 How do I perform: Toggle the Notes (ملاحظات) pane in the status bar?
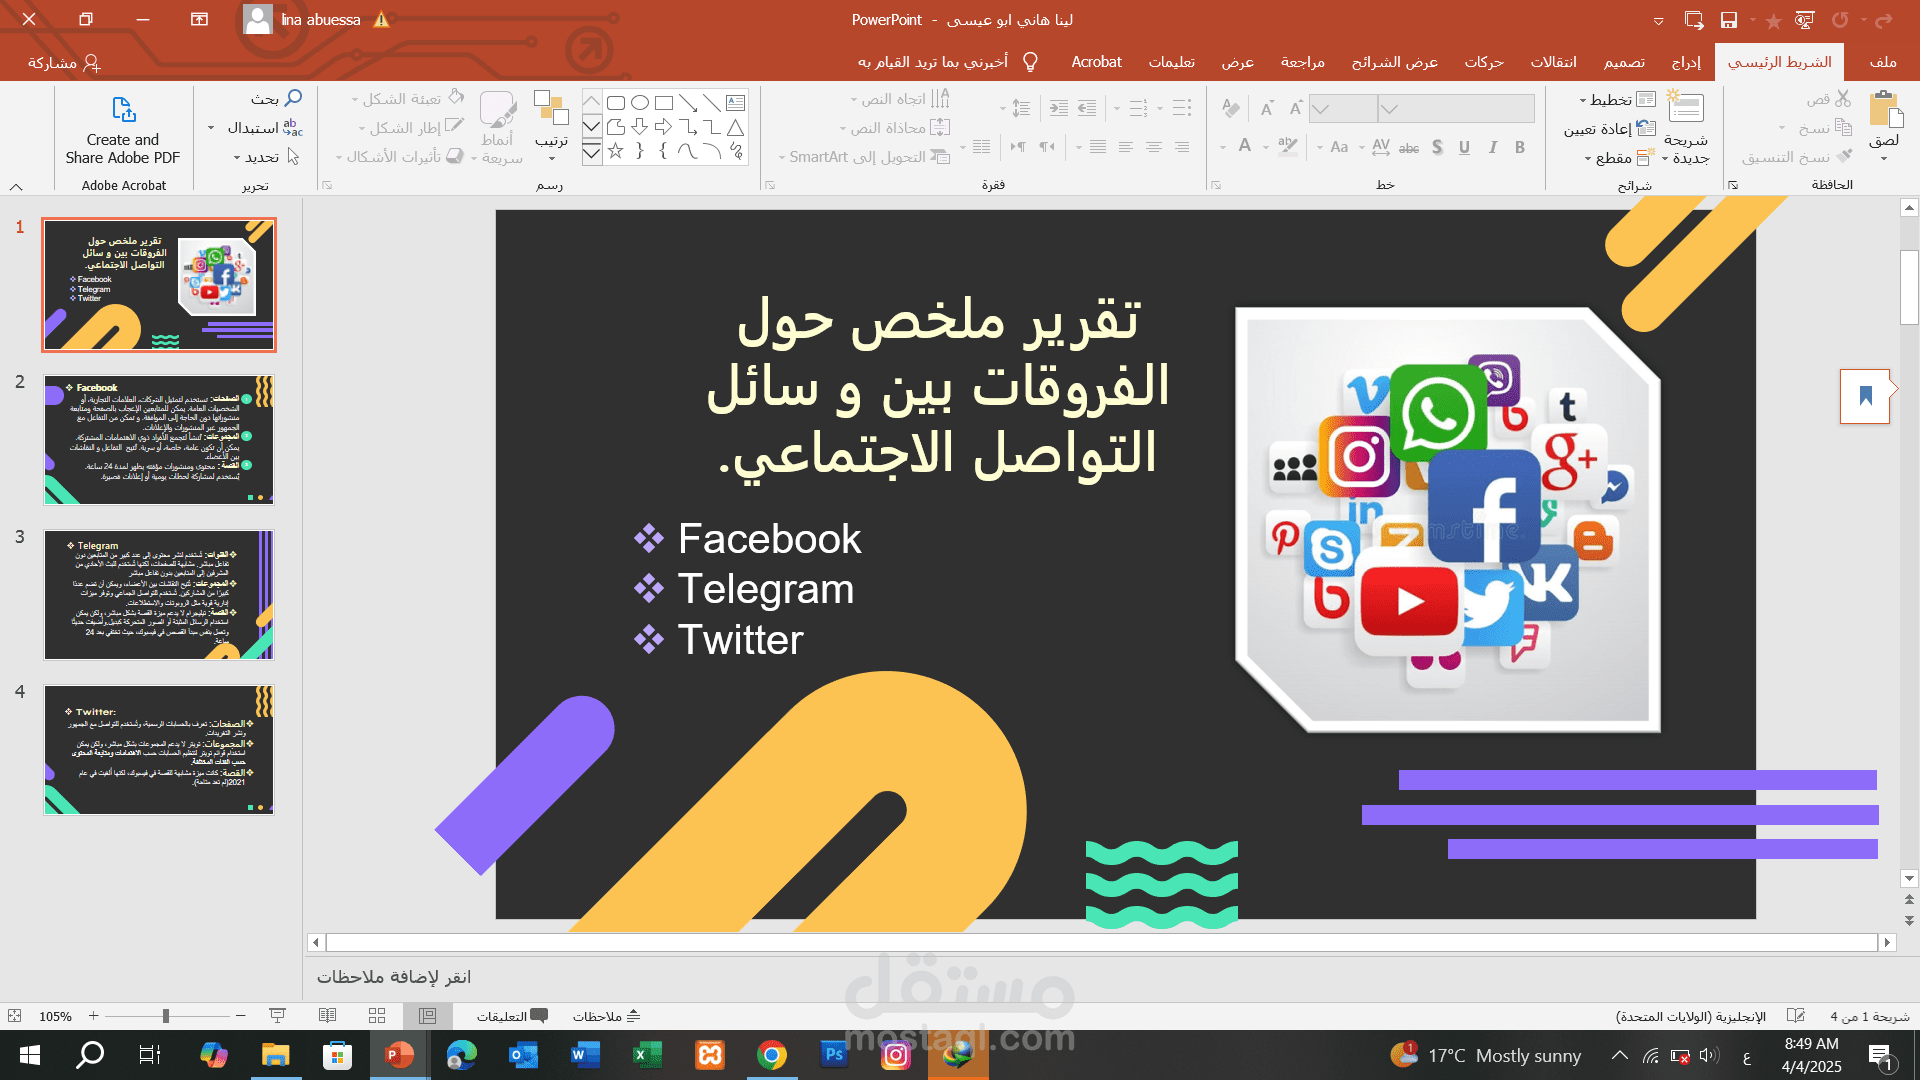(606, 1016)
